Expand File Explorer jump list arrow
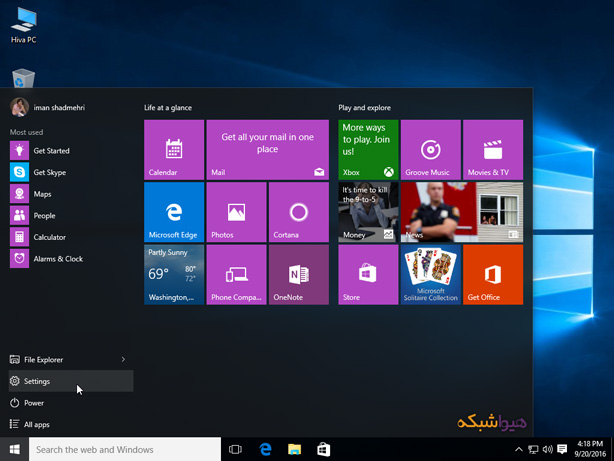 click(123, 359)
